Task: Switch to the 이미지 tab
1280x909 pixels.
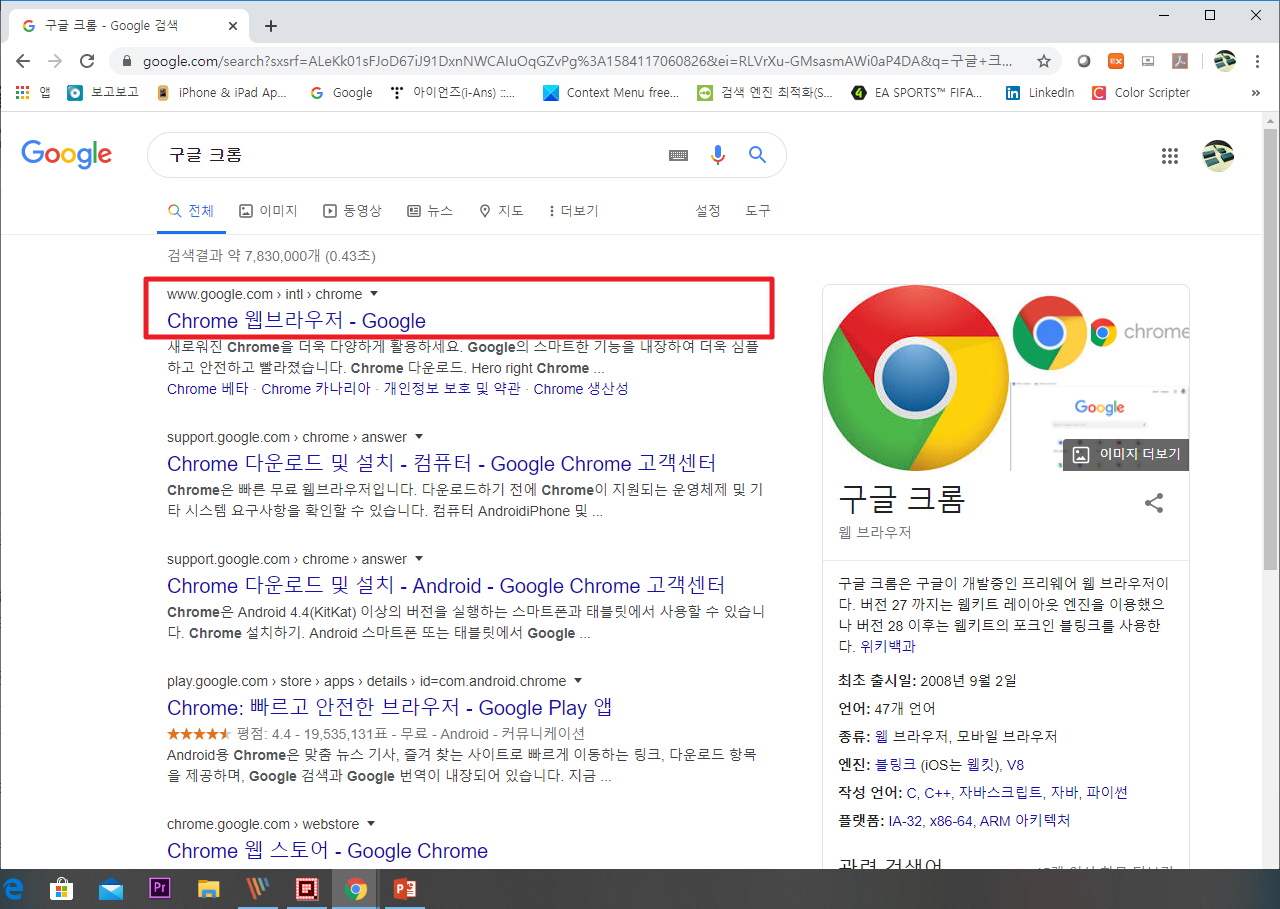Action: [x=268, y=211]
